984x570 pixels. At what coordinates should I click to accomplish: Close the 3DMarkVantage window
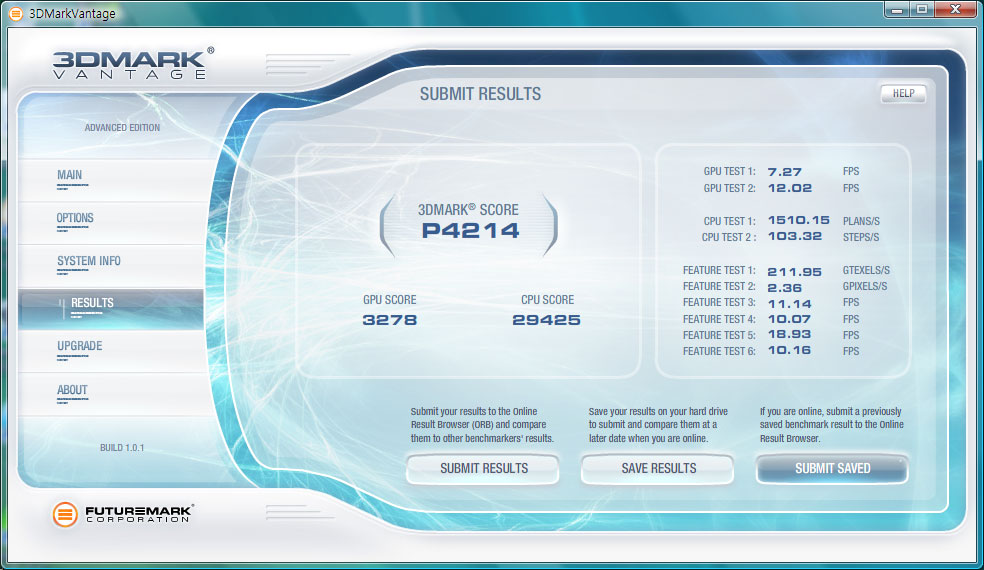(953, 10)
